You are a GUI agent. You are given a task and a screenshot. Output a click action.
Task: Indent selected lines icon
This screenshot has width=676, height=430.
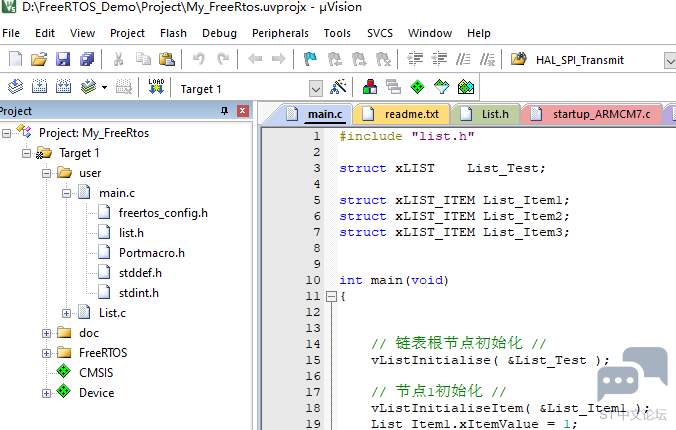tap(416, 59)
